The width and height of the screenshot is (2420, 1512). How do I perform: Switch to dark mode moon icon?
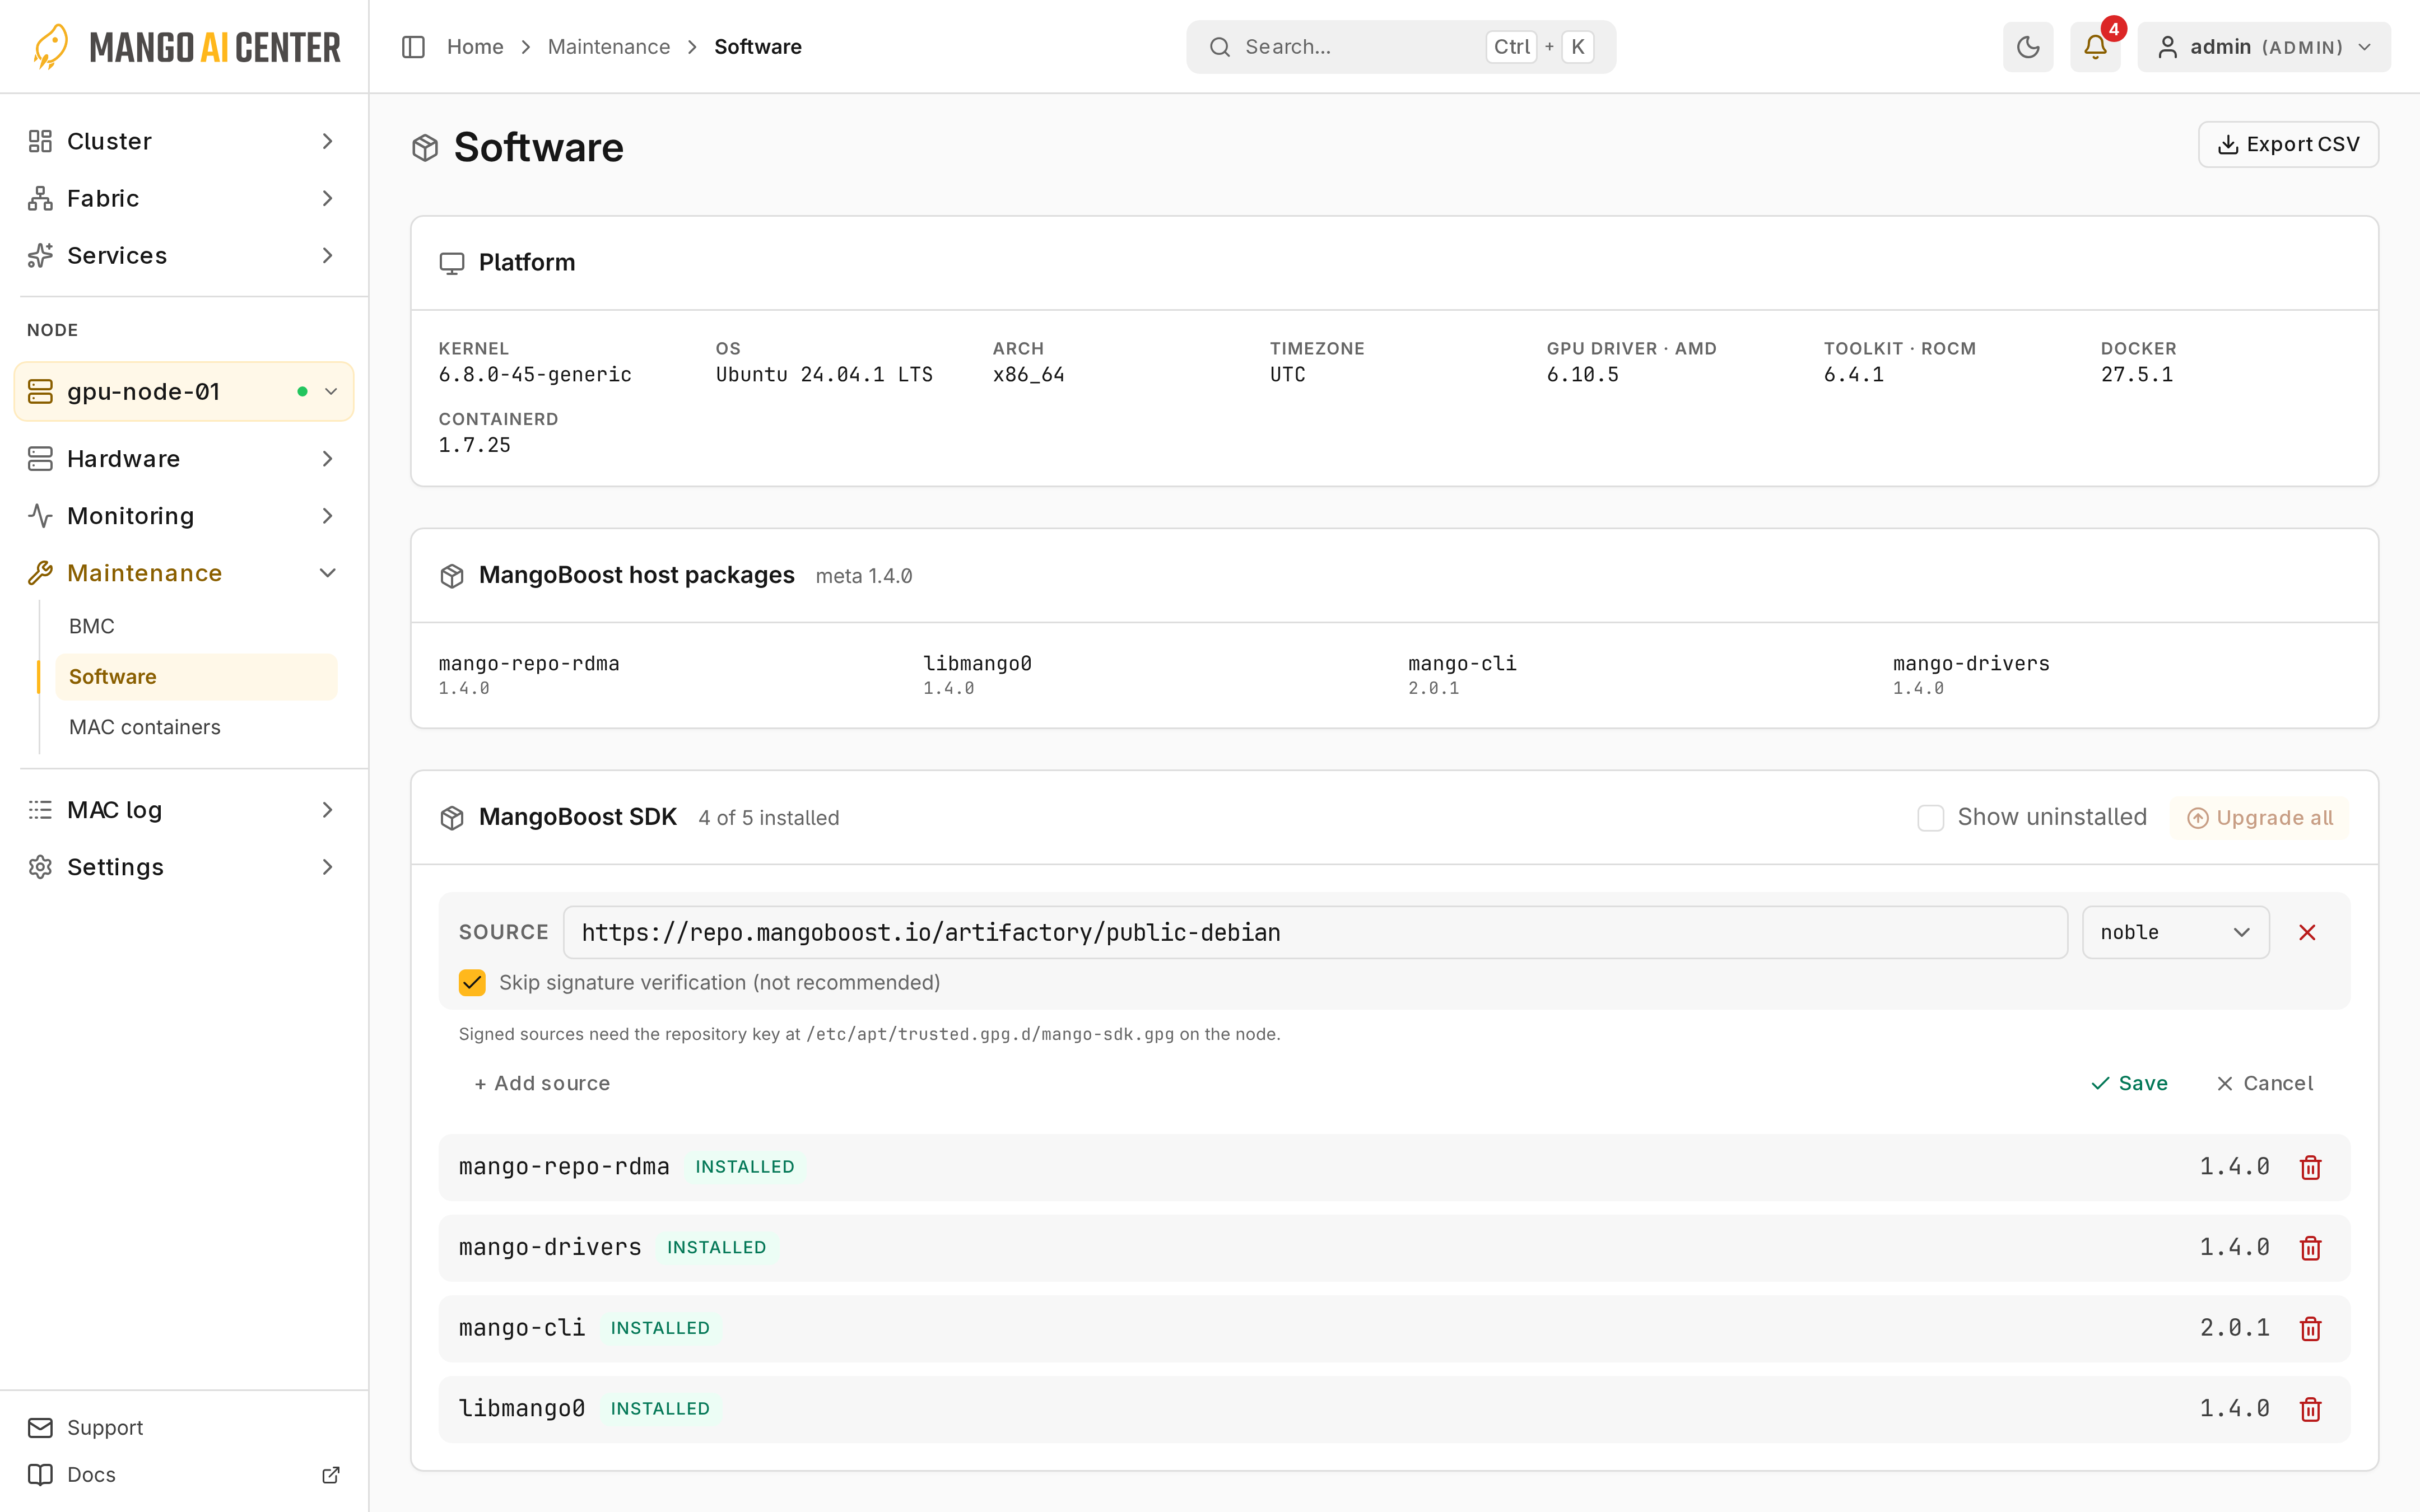2027,47
